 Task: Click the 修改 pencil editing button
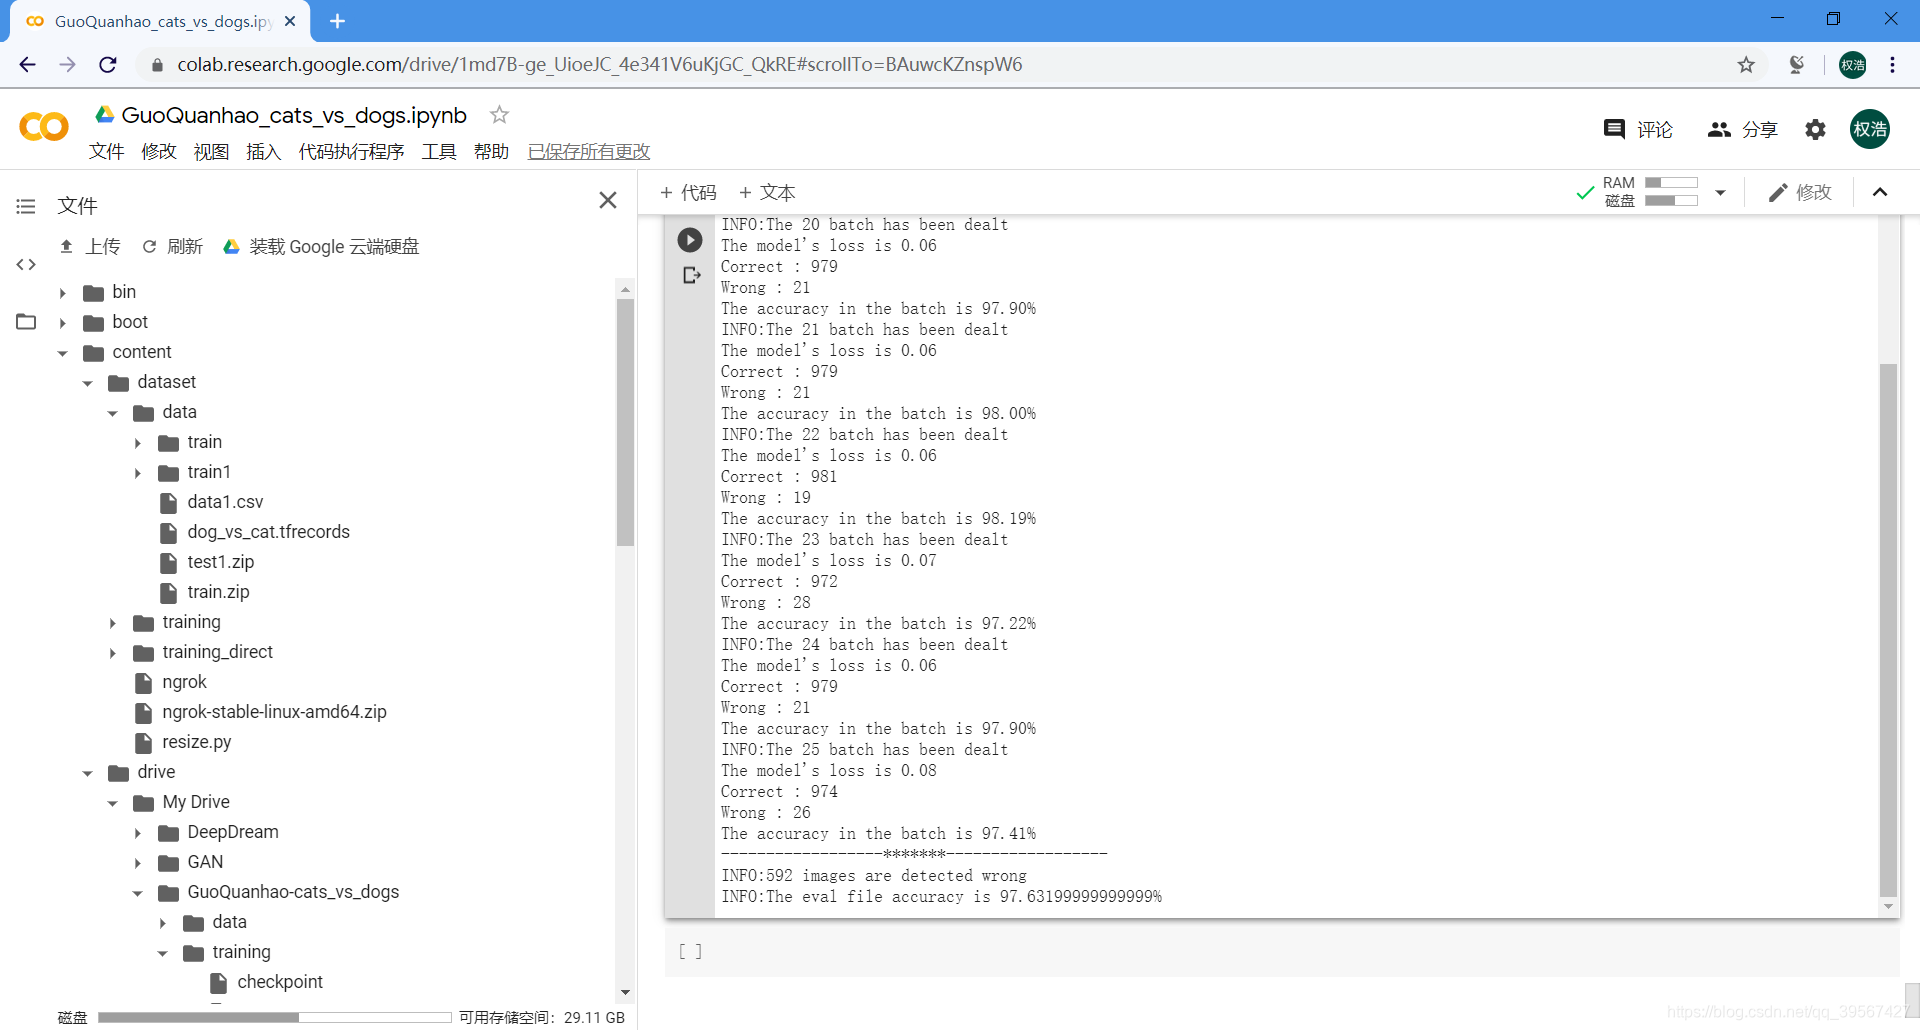coord(1800,192)
